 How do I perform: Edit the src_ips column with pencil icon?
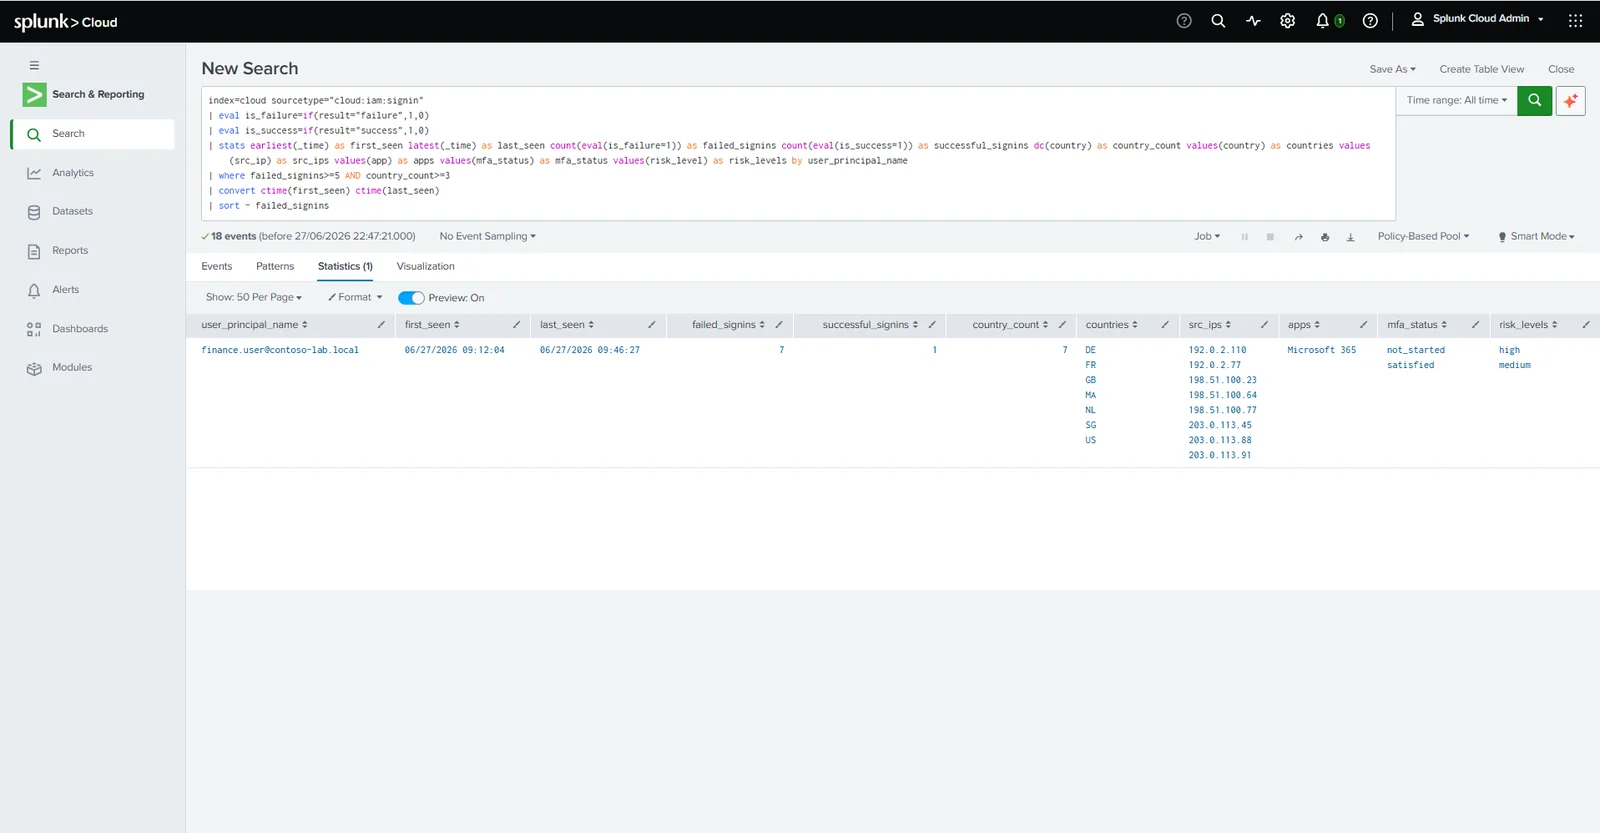[1264, 325]
